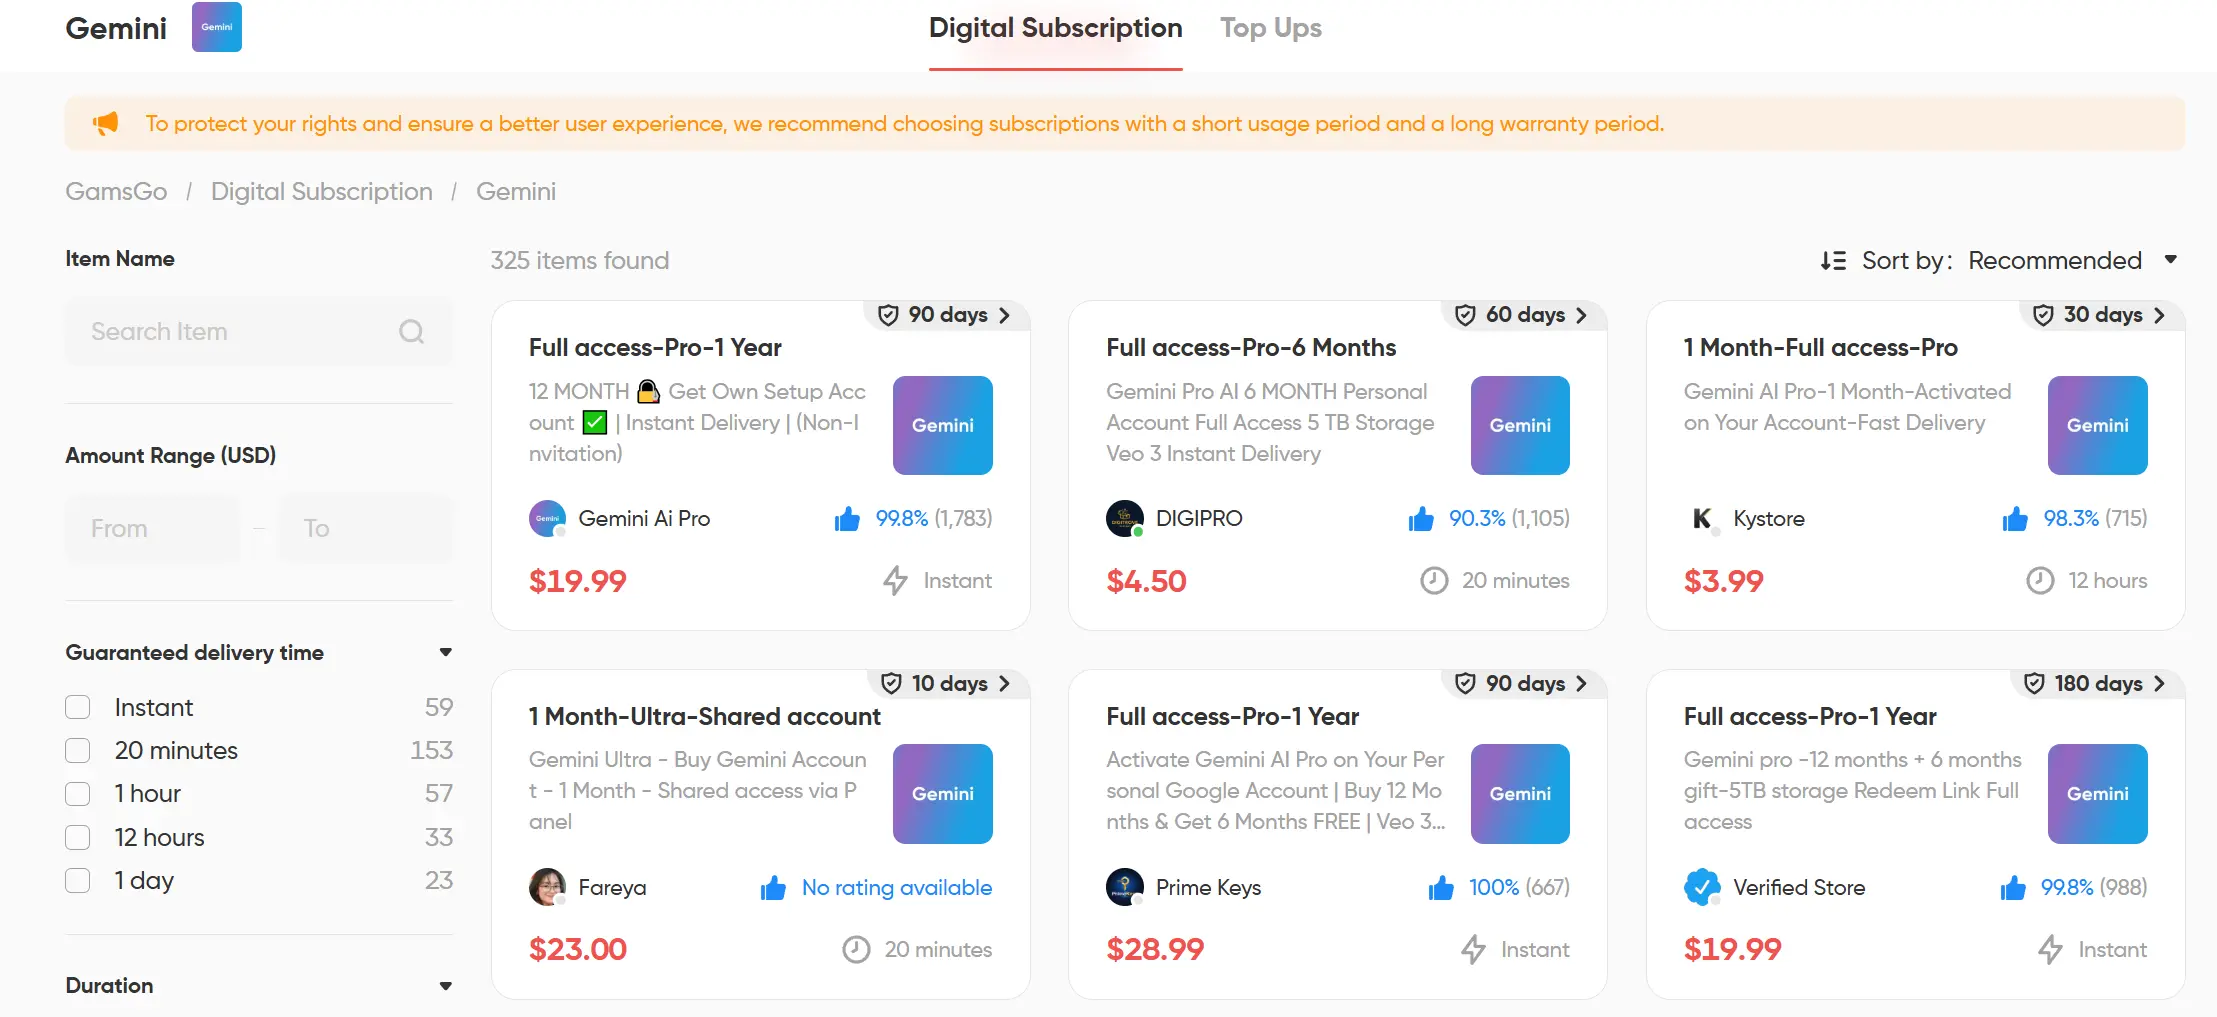Expand the Duration filter section
The height and width of the screenshot is (1017, 2217).
tap(446, 985)
